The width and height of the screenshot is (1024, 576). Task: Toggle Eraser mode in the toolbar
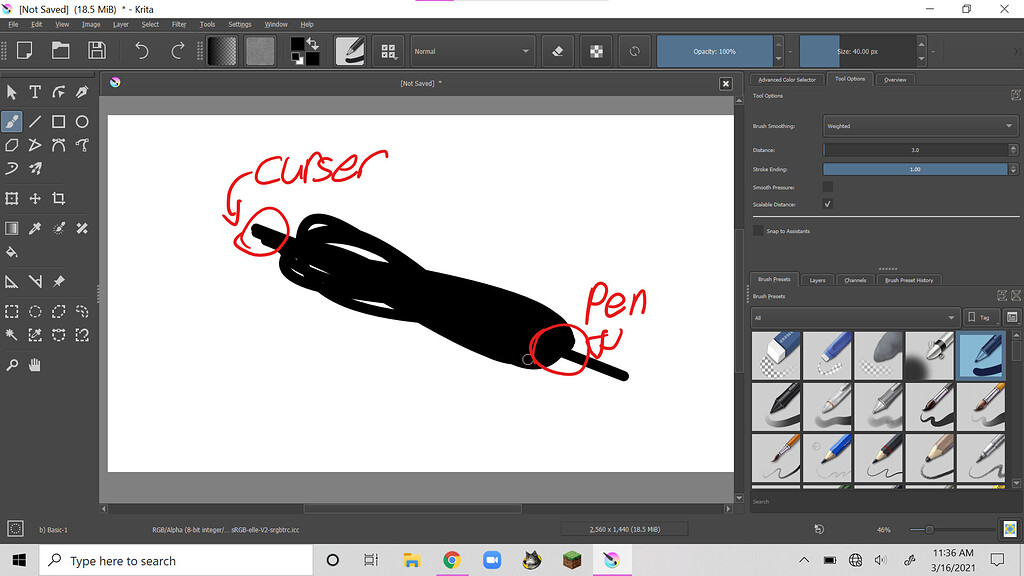point(557,50)
